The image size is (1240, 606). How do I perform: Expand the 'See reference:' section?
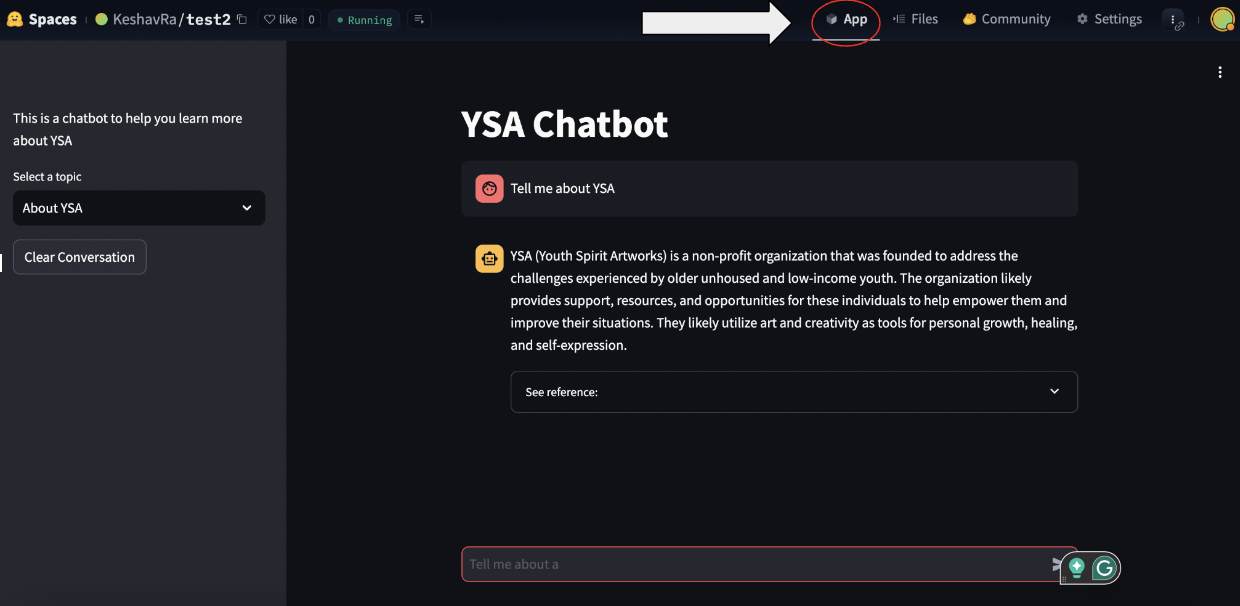coord(794,392)
